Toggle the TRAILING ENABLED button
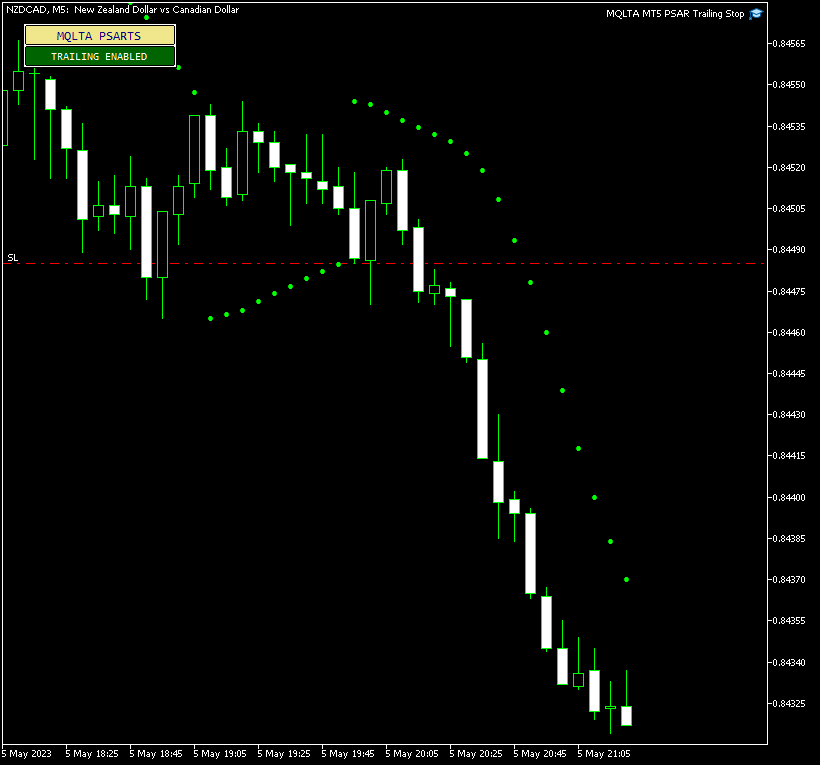Viewport: 820px width, 765px height. coord(100,56)
